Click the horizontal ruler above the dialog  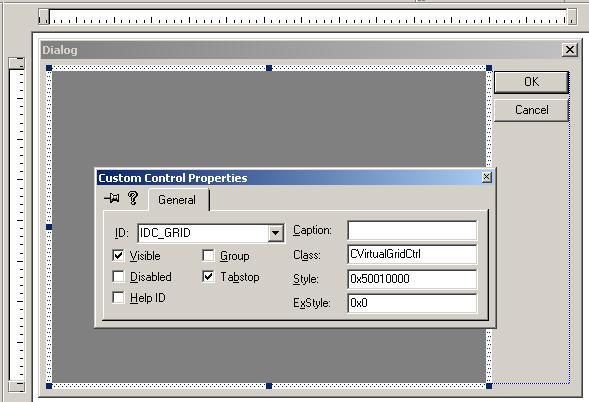307,17
